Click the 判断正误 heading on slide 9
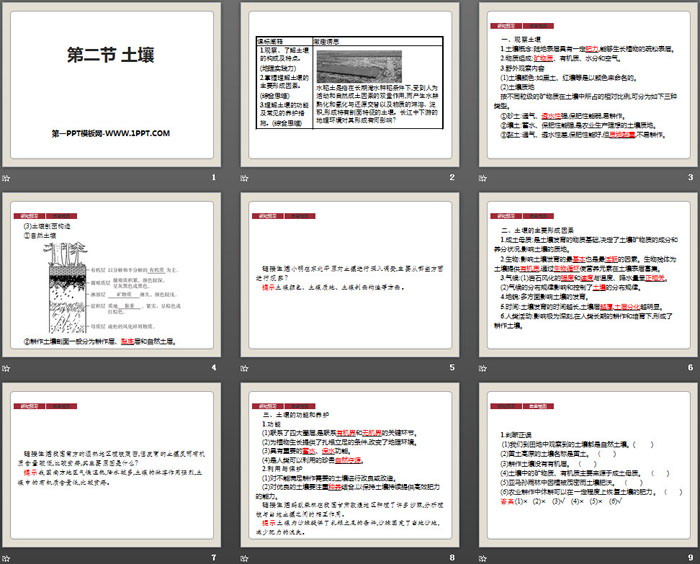 point(516,434)
